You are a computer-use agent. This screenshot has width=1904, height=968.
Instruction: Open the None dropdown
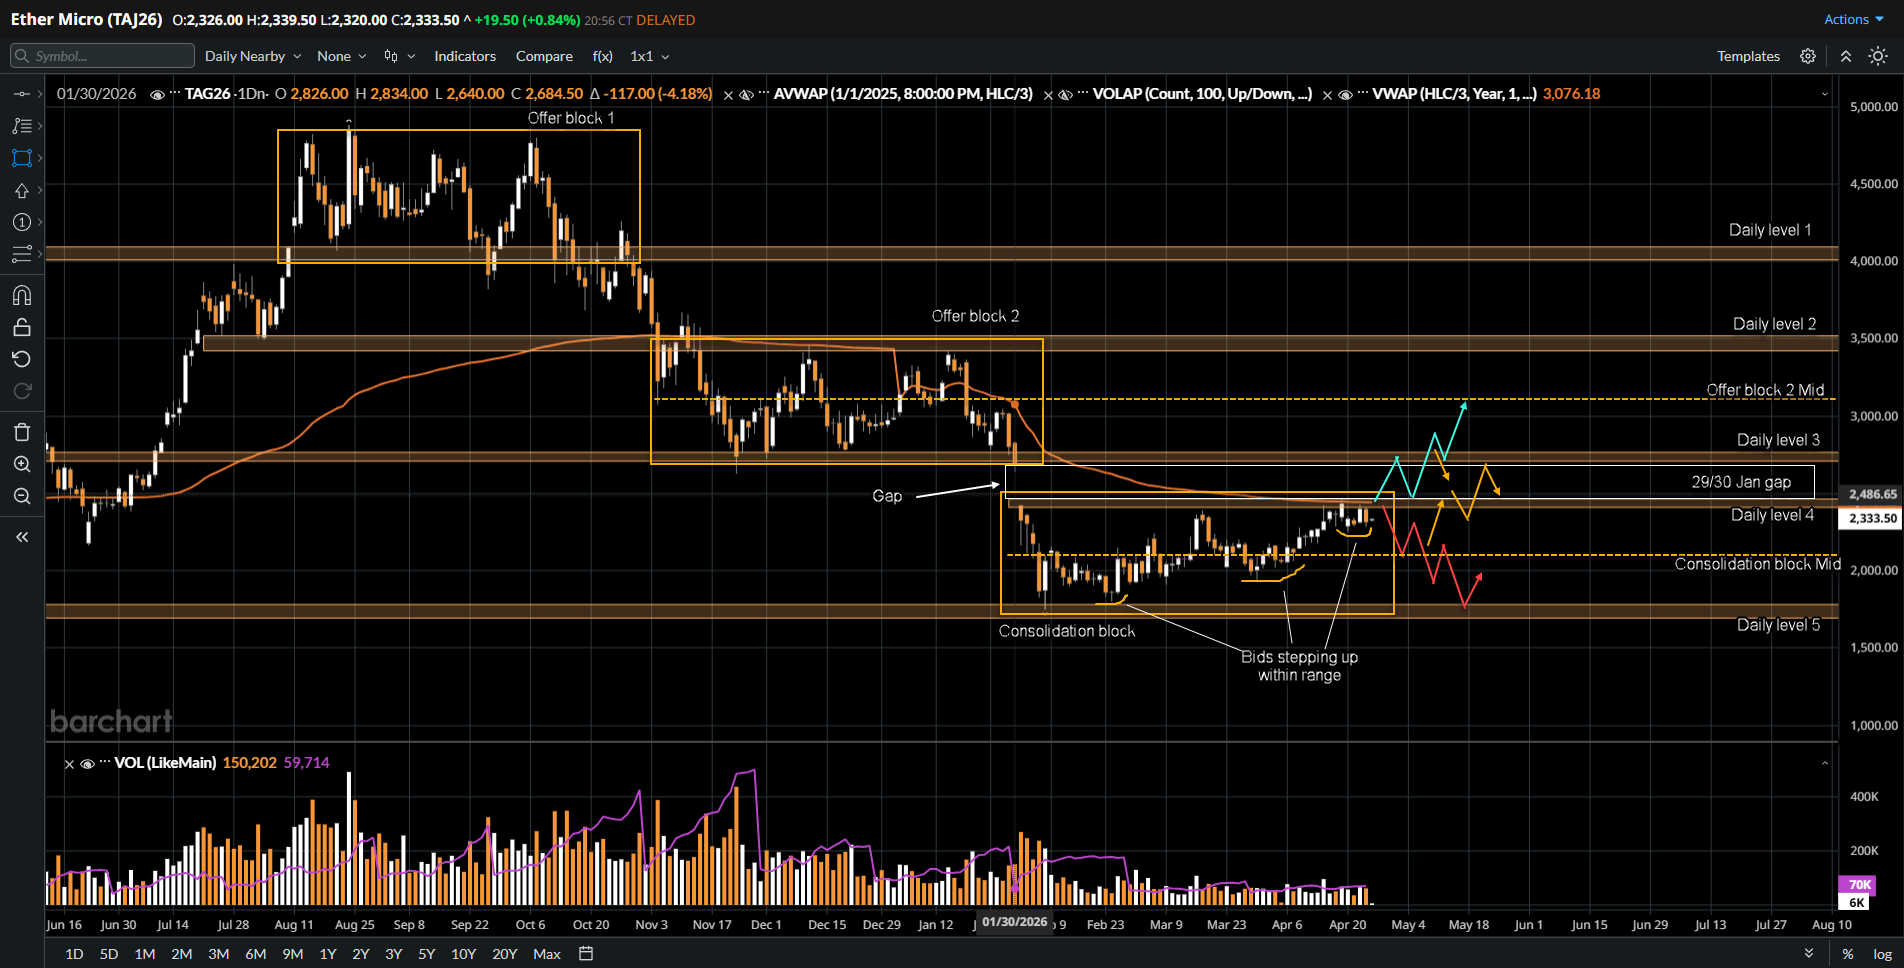[342, 56]
